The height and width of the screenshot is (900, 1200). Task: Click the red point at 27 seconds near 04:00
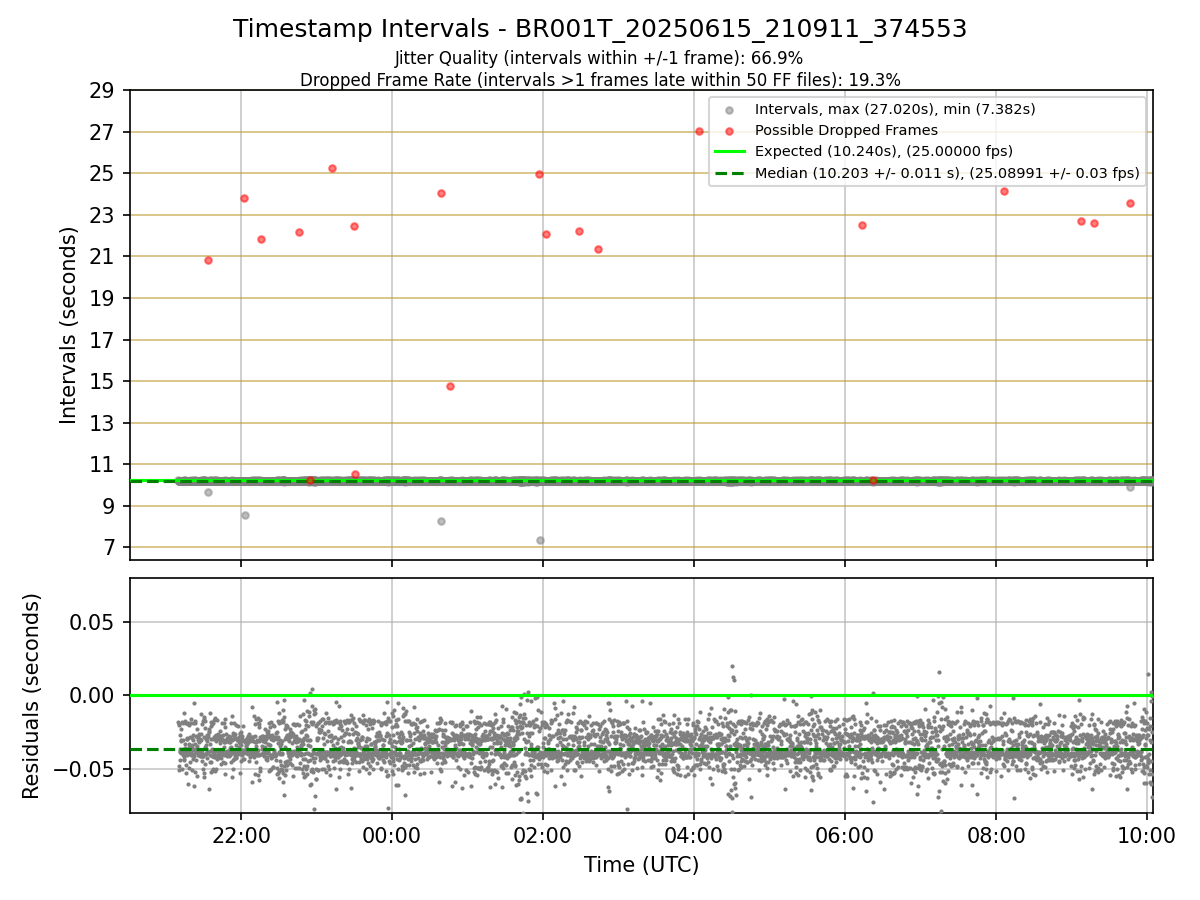(x=699, y=131)
